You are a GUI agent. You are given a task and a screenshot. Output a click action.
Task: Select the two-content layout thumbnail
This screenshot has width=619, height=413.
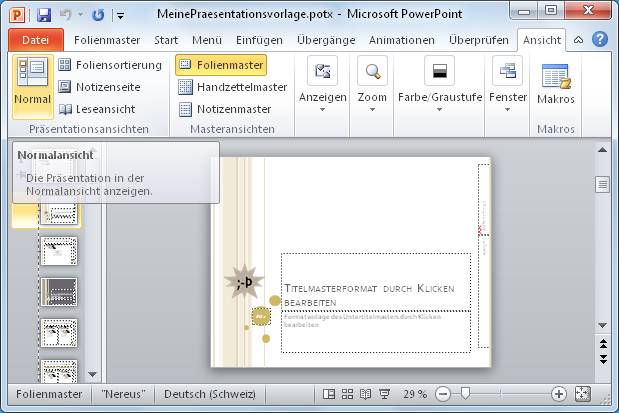click(59, 333)
